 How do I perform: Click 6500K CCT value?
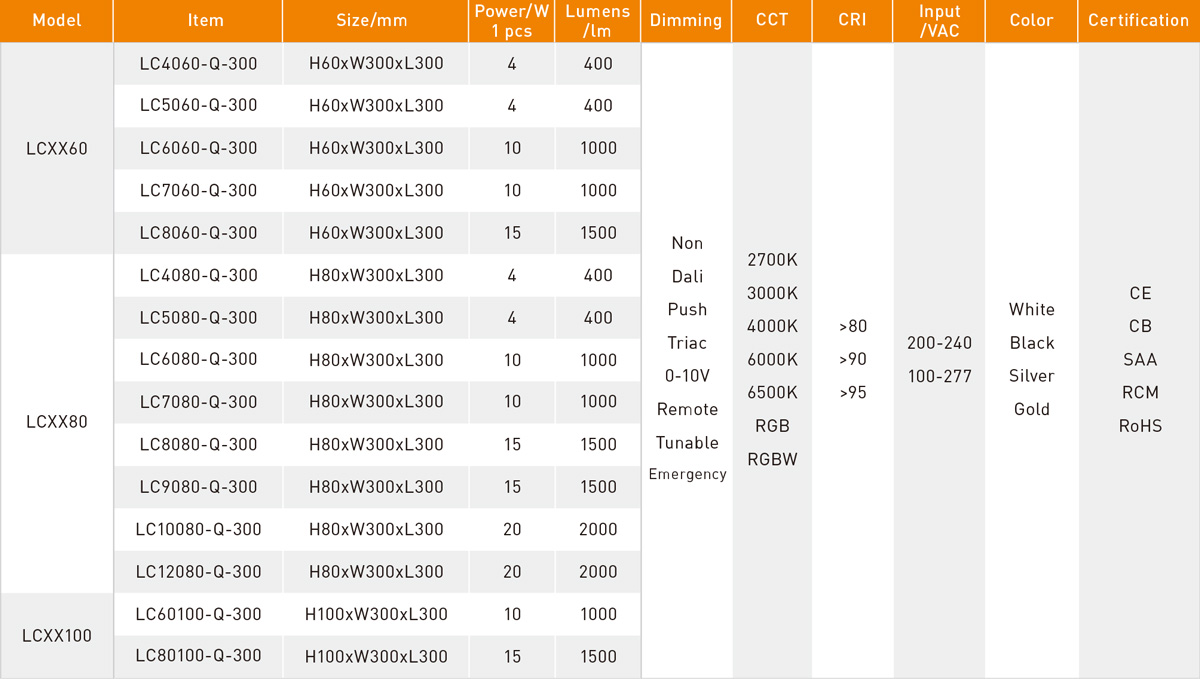click(772, 393)
